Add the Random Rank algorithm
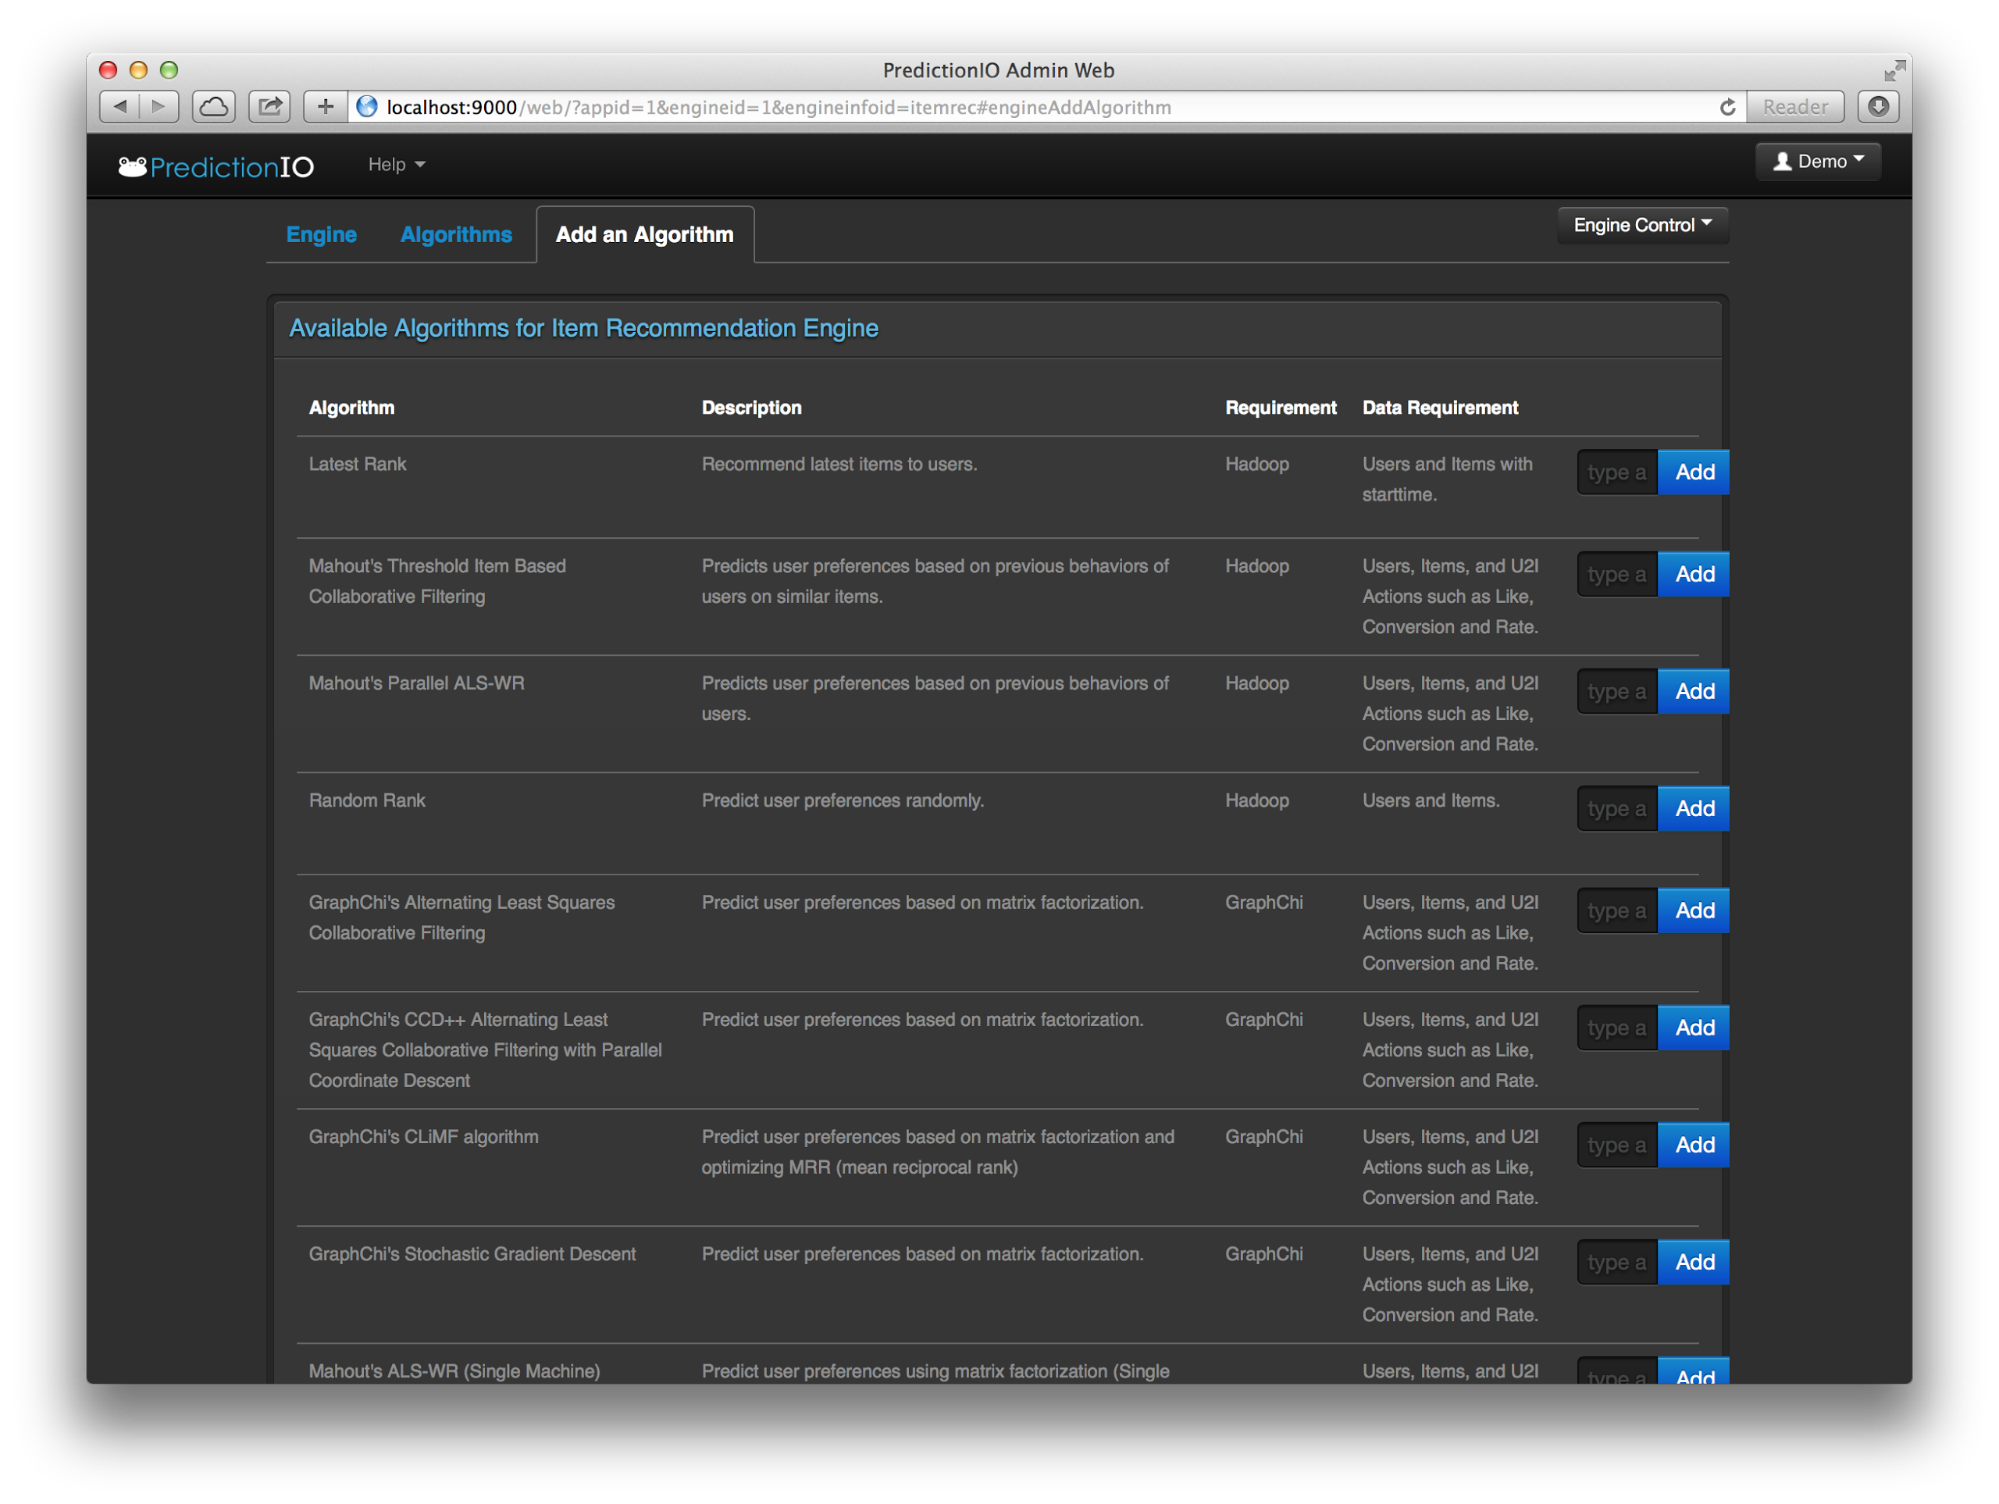Viewport: 1999px width, 1504px height. [x=1693, y=808]
